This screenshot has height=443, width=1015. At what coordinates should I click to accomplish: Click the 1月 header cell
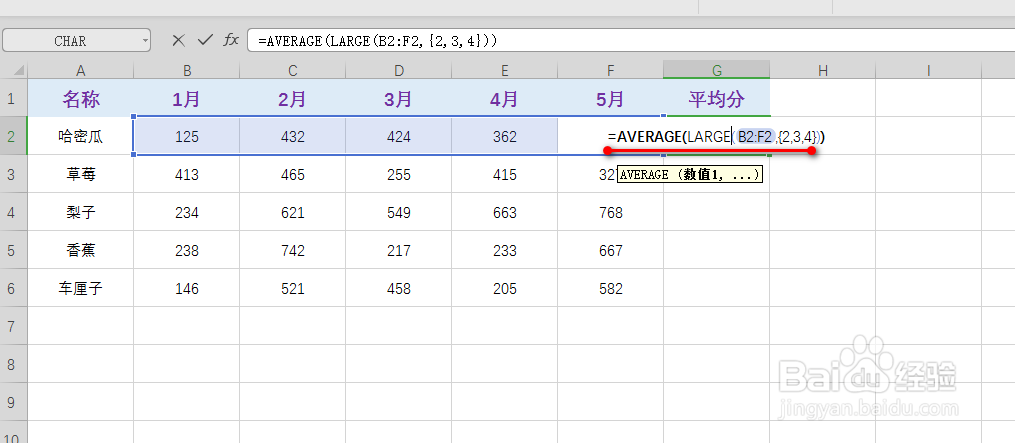tap(186, 98)
